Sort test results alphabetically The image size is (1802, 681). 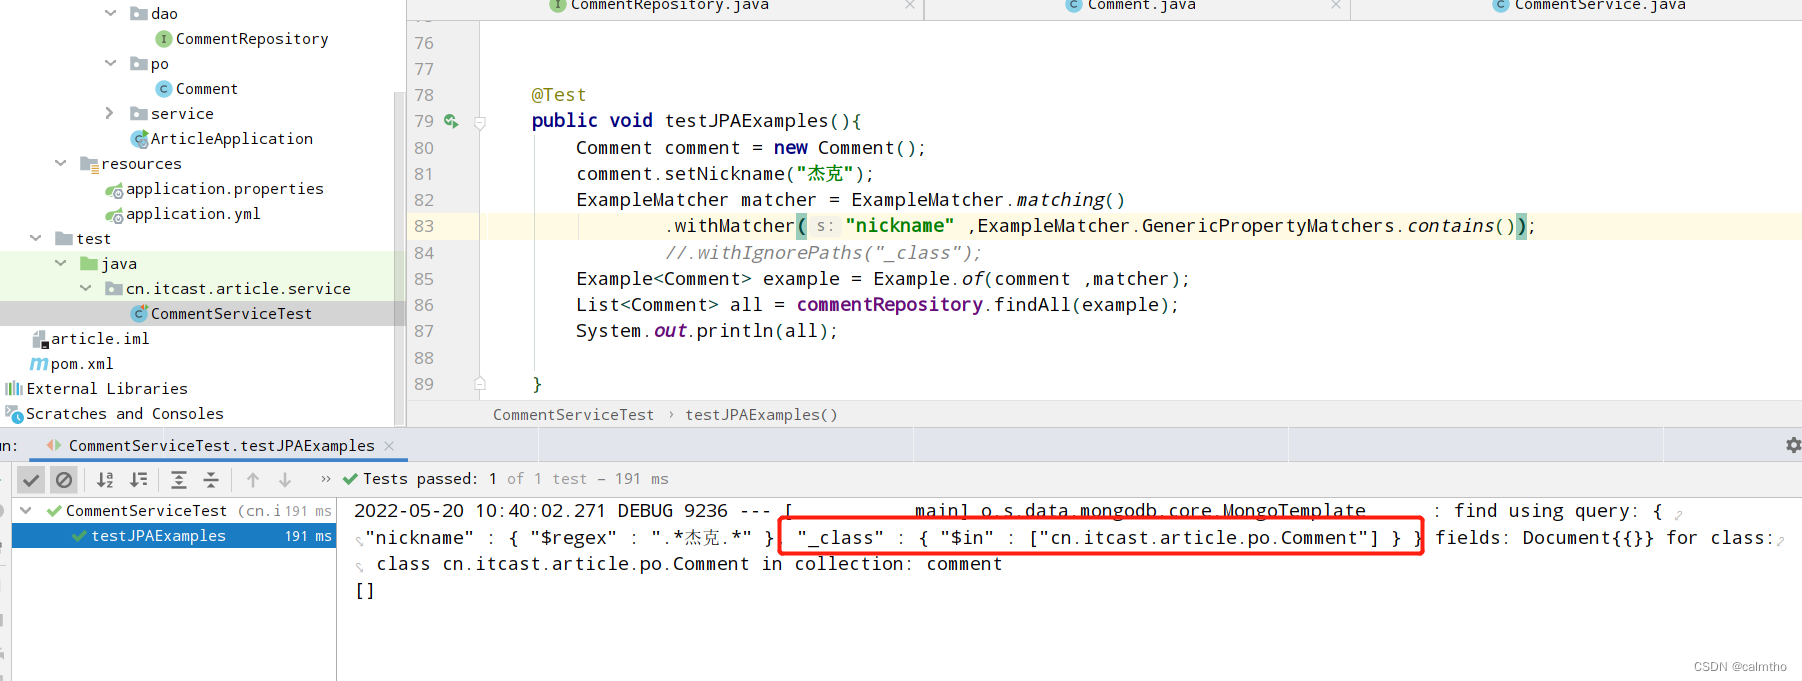105,480
